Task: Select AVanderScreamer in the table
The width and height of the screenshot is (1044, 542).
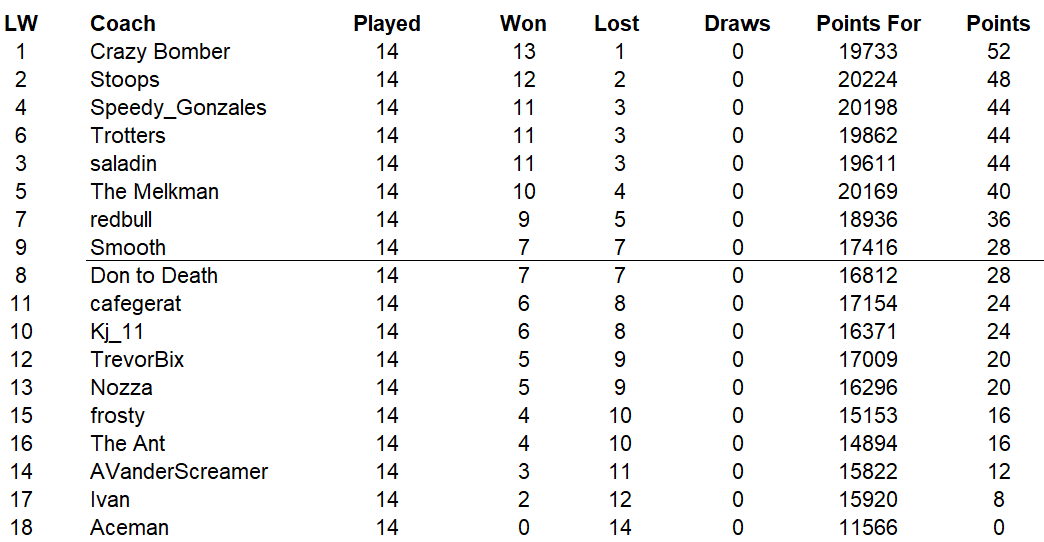Action: coord(179,472)
